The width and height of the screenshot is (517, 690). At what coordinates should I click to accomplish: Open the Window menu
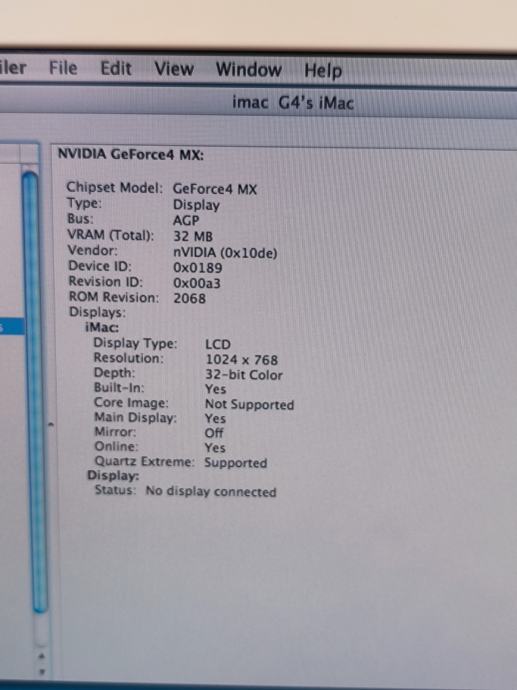pyautogui.click(x=249, y=70)
